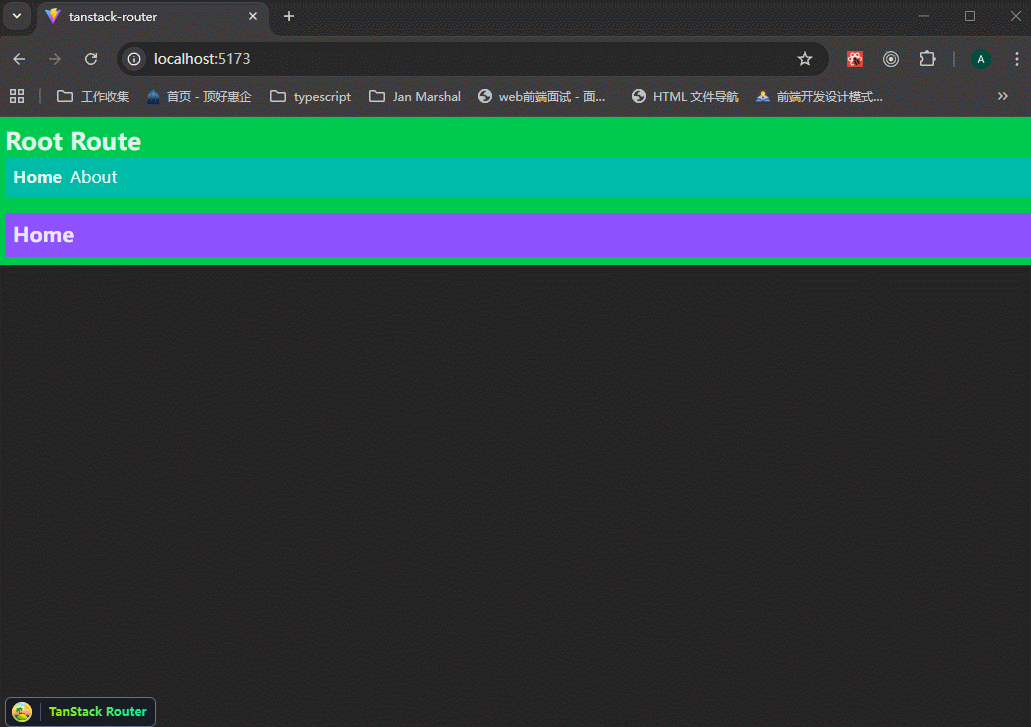Select the tanstack-router browser tab
The image size is (1031, 727).
(140, 17)
